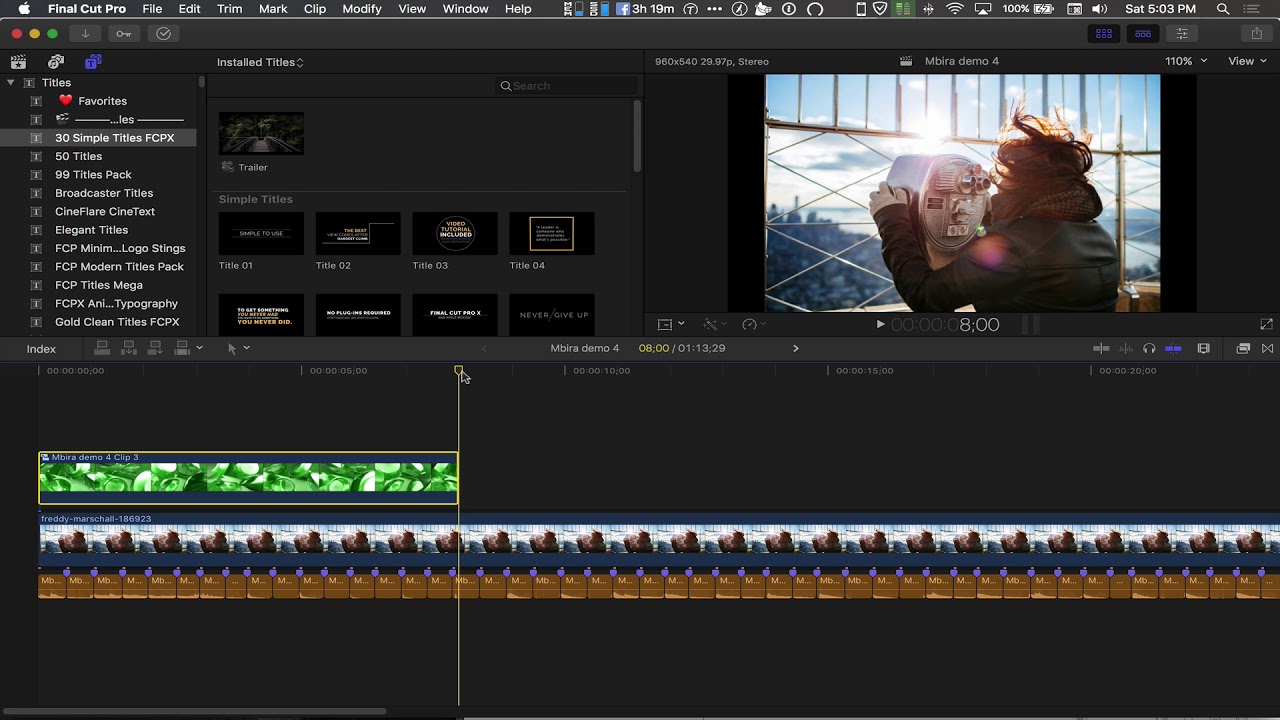Select the Favorites titles category
This screenshot has width=1280, height=720.
(x=102, y=101)
